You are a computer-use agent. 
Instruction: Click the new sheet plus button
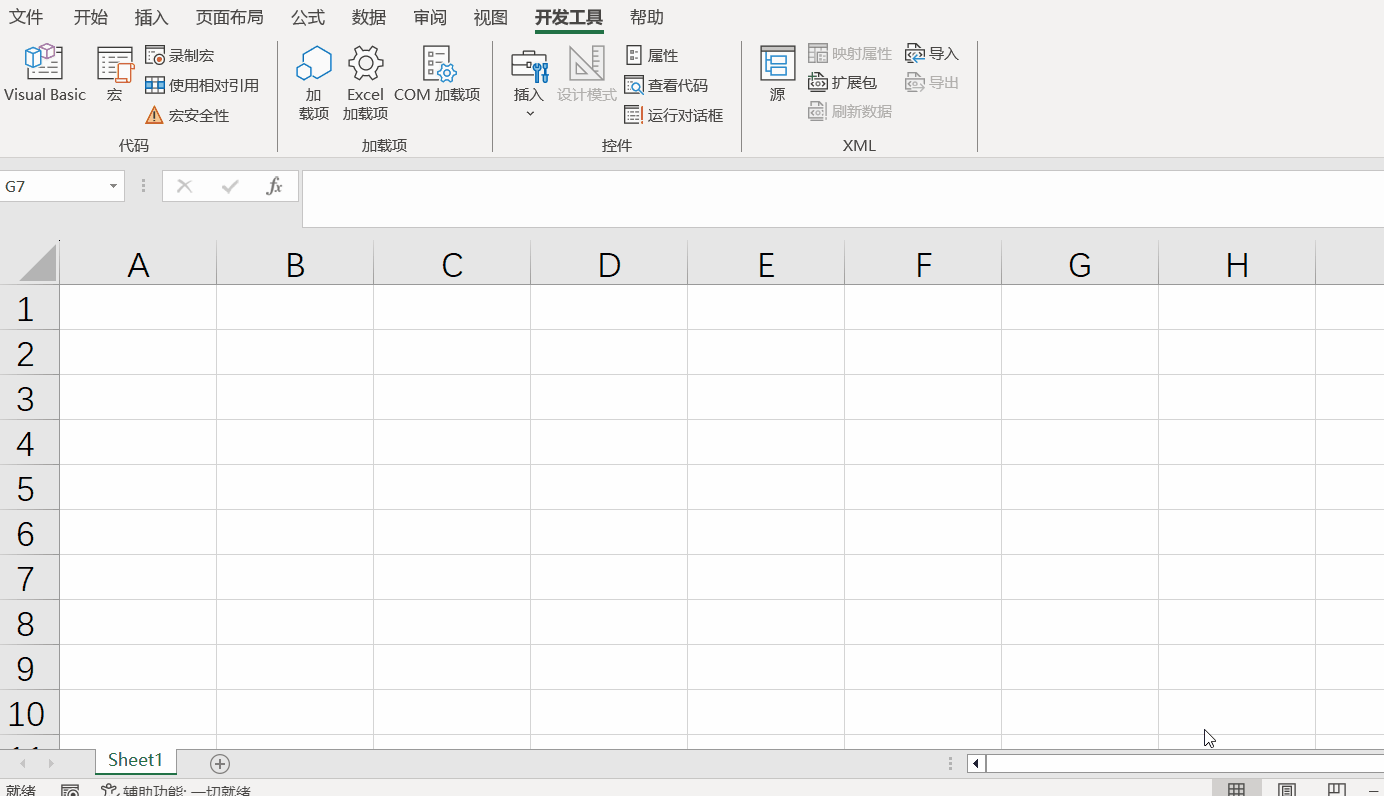pos(219,763)
